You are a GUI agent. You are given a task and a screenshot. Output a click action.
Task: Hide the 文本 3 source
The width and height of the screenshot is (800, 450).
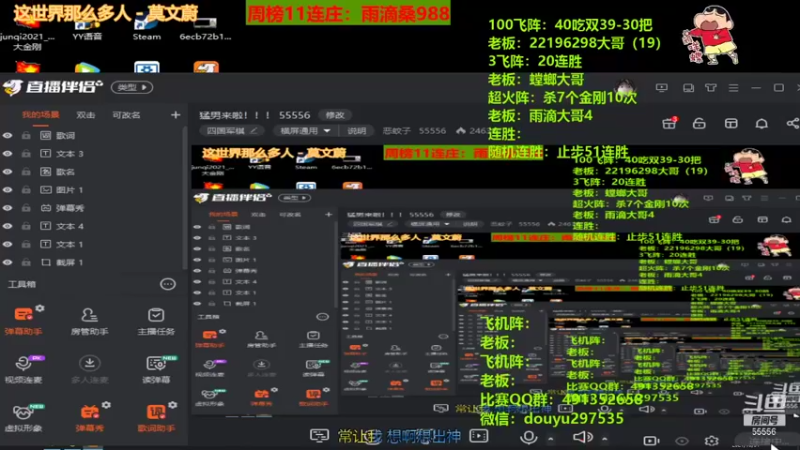(x=7, y=154)
